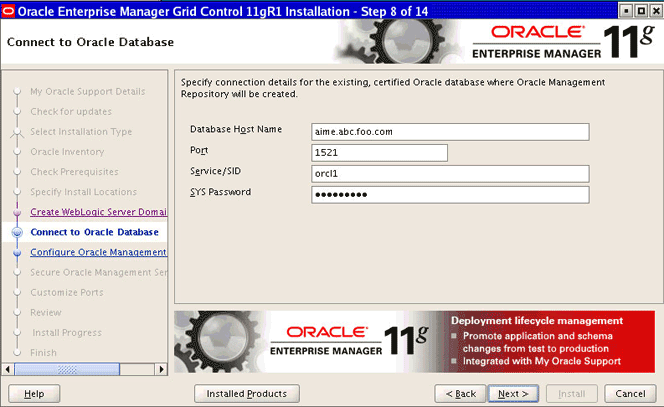This screenshot has width=664, height=407.
Task: Click the SYS Password label
Action: 220,192
